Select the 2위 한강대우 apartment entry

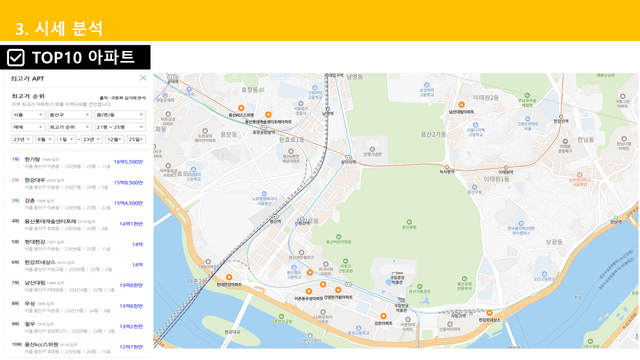click(x=77, y=183)
